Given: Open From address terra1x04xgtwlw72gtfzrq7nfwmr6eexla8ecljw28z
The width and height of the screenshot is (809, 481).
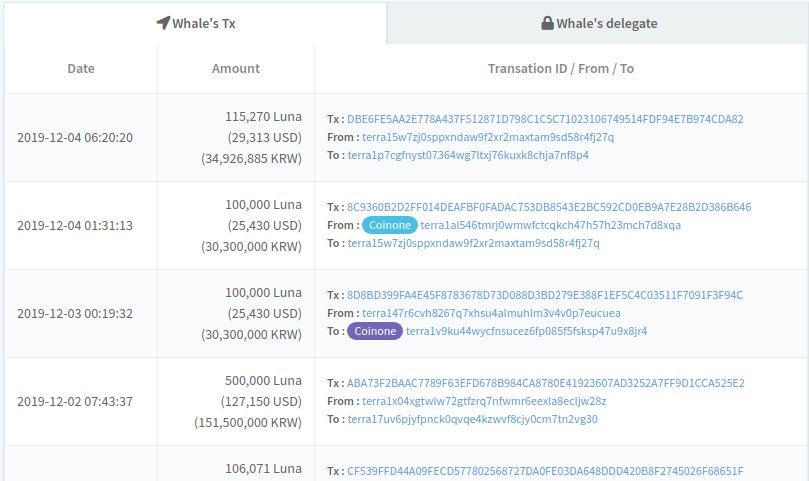Looking at the screenshot, I should coord(484,402).
